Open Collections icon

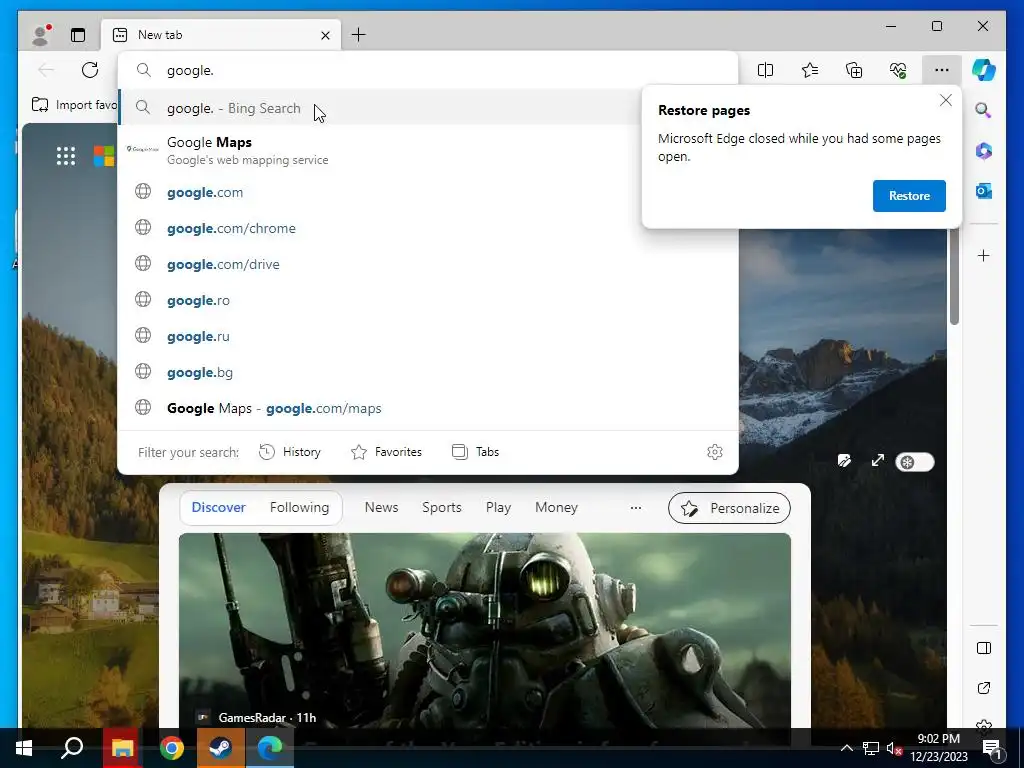[854, 70]
